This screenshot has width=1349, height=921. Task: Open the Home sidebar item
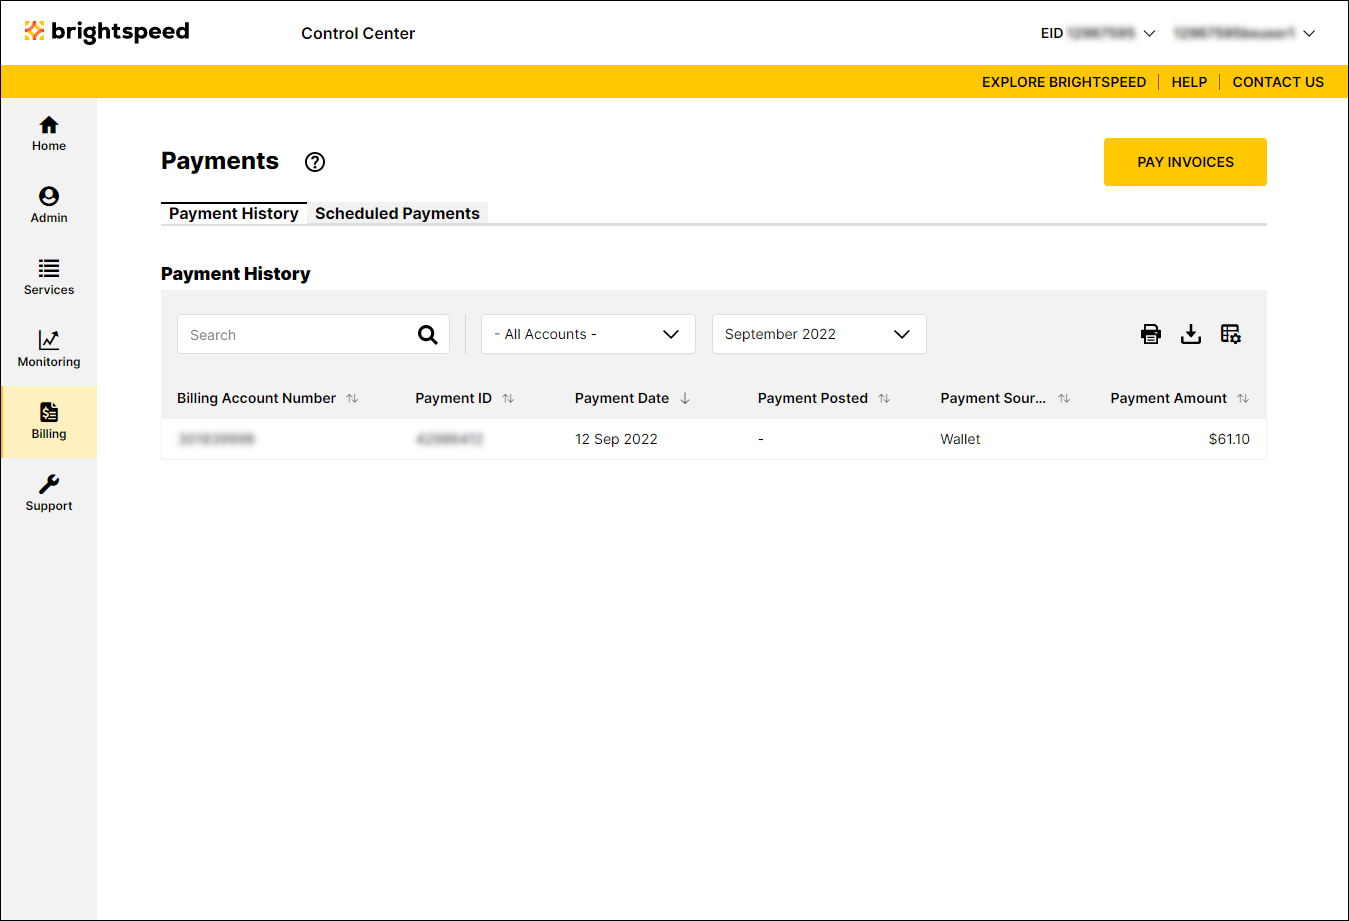[49, 134]
